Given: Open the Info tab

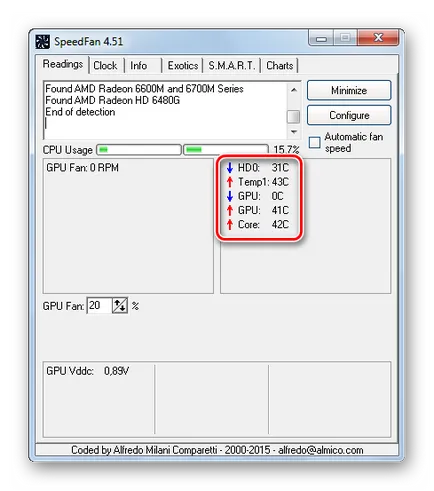Looking at the screenshot, I should coord(139,65).
